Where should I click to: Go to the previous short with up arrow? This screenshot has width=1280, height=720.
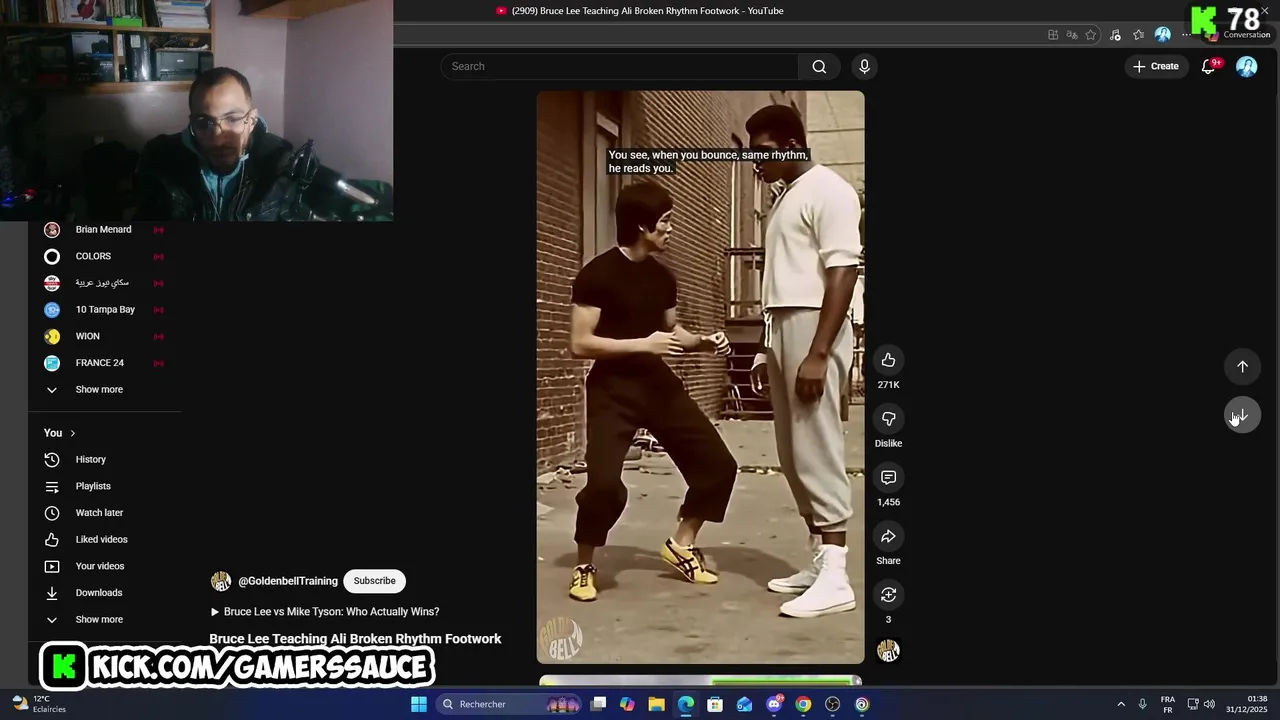point(1242,367)
